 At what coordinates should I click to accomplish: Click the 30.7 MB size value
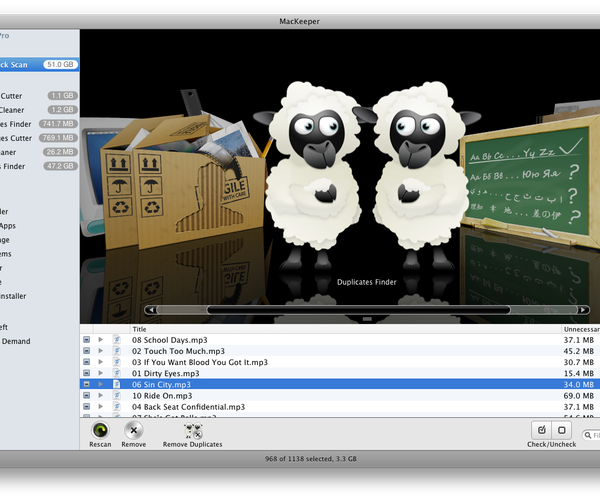click(x=579, y=362)
